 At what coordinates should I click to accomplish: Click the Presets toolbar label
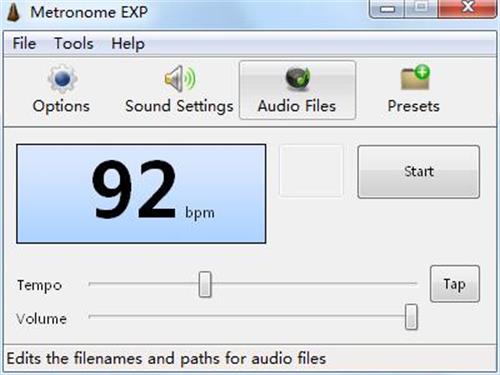pyautogui.click(x=414, y=106)
